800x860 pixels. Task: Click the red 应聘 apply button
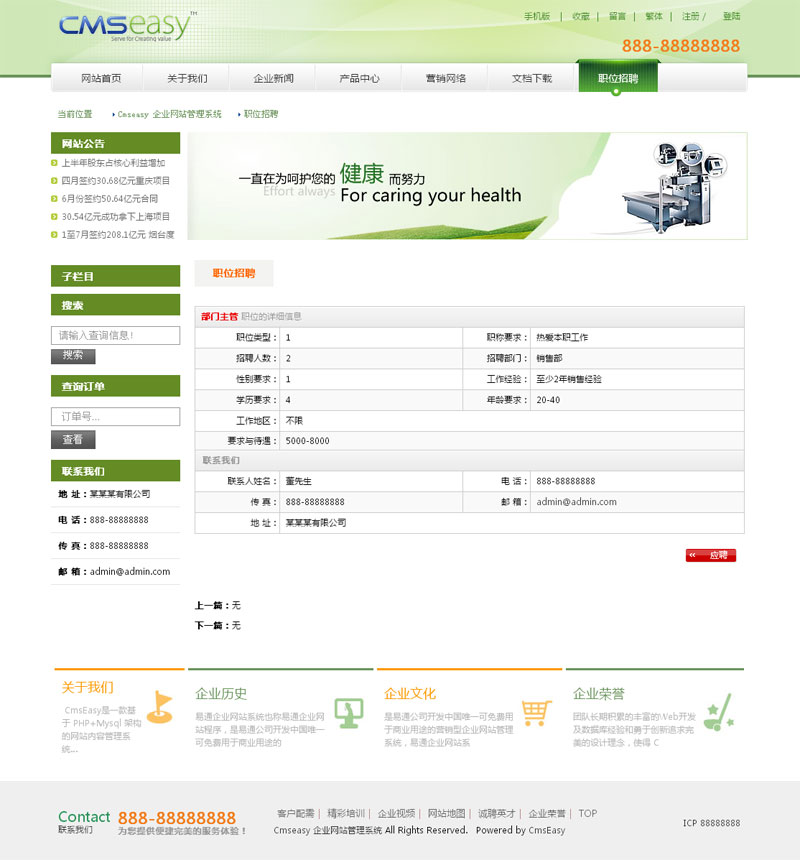click(x=711, y=555)
